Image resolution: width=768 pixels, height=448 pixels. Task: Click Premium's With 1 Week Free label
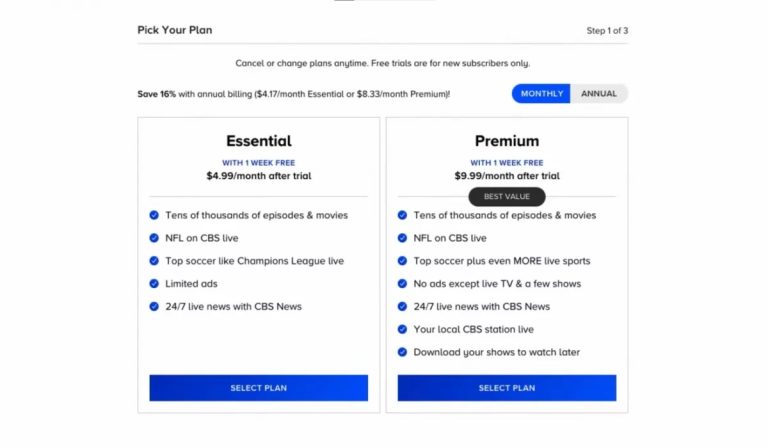coord(507,162)
